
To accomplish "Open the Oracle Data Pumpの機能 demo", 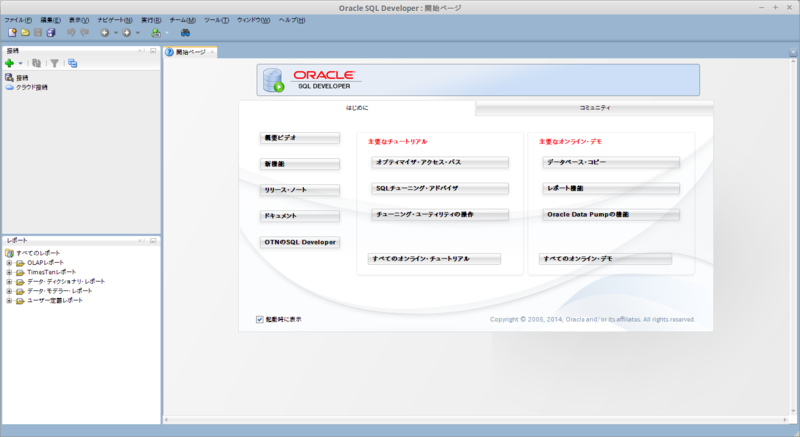I will point(611,215).
